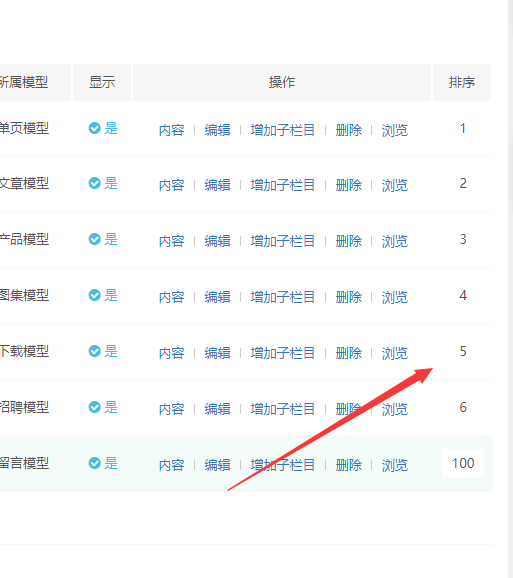The image size is (513, 578).
Task: Click 增加子栏目 in the 单页模型 row
Action: pos(283,130)
